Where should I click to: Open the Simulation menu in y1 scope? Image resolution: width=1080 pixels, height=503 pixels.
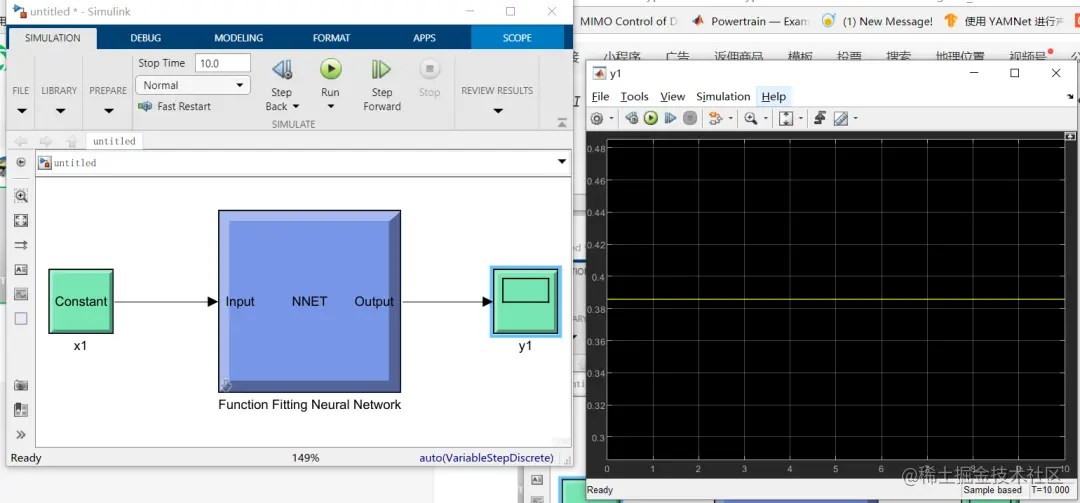[x=723, y=96]
